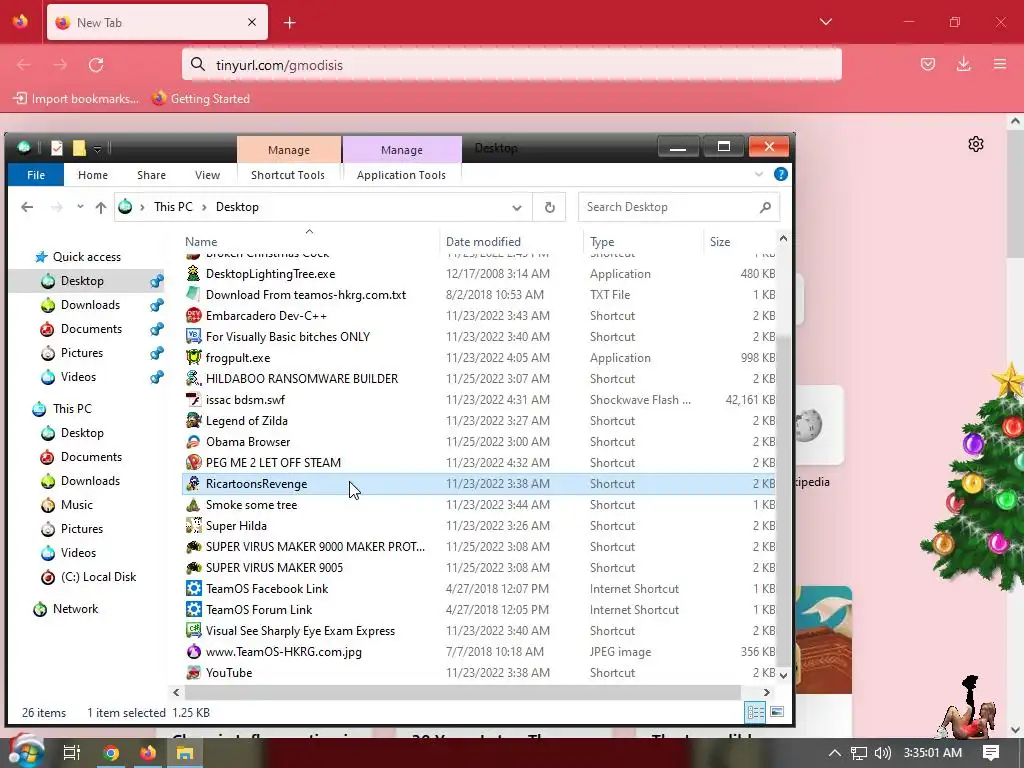Select the TeamOS Facebook Link icon
The width and height of the screenshot is (1024, 768).
pyautogui.click(x=193, y=588)
